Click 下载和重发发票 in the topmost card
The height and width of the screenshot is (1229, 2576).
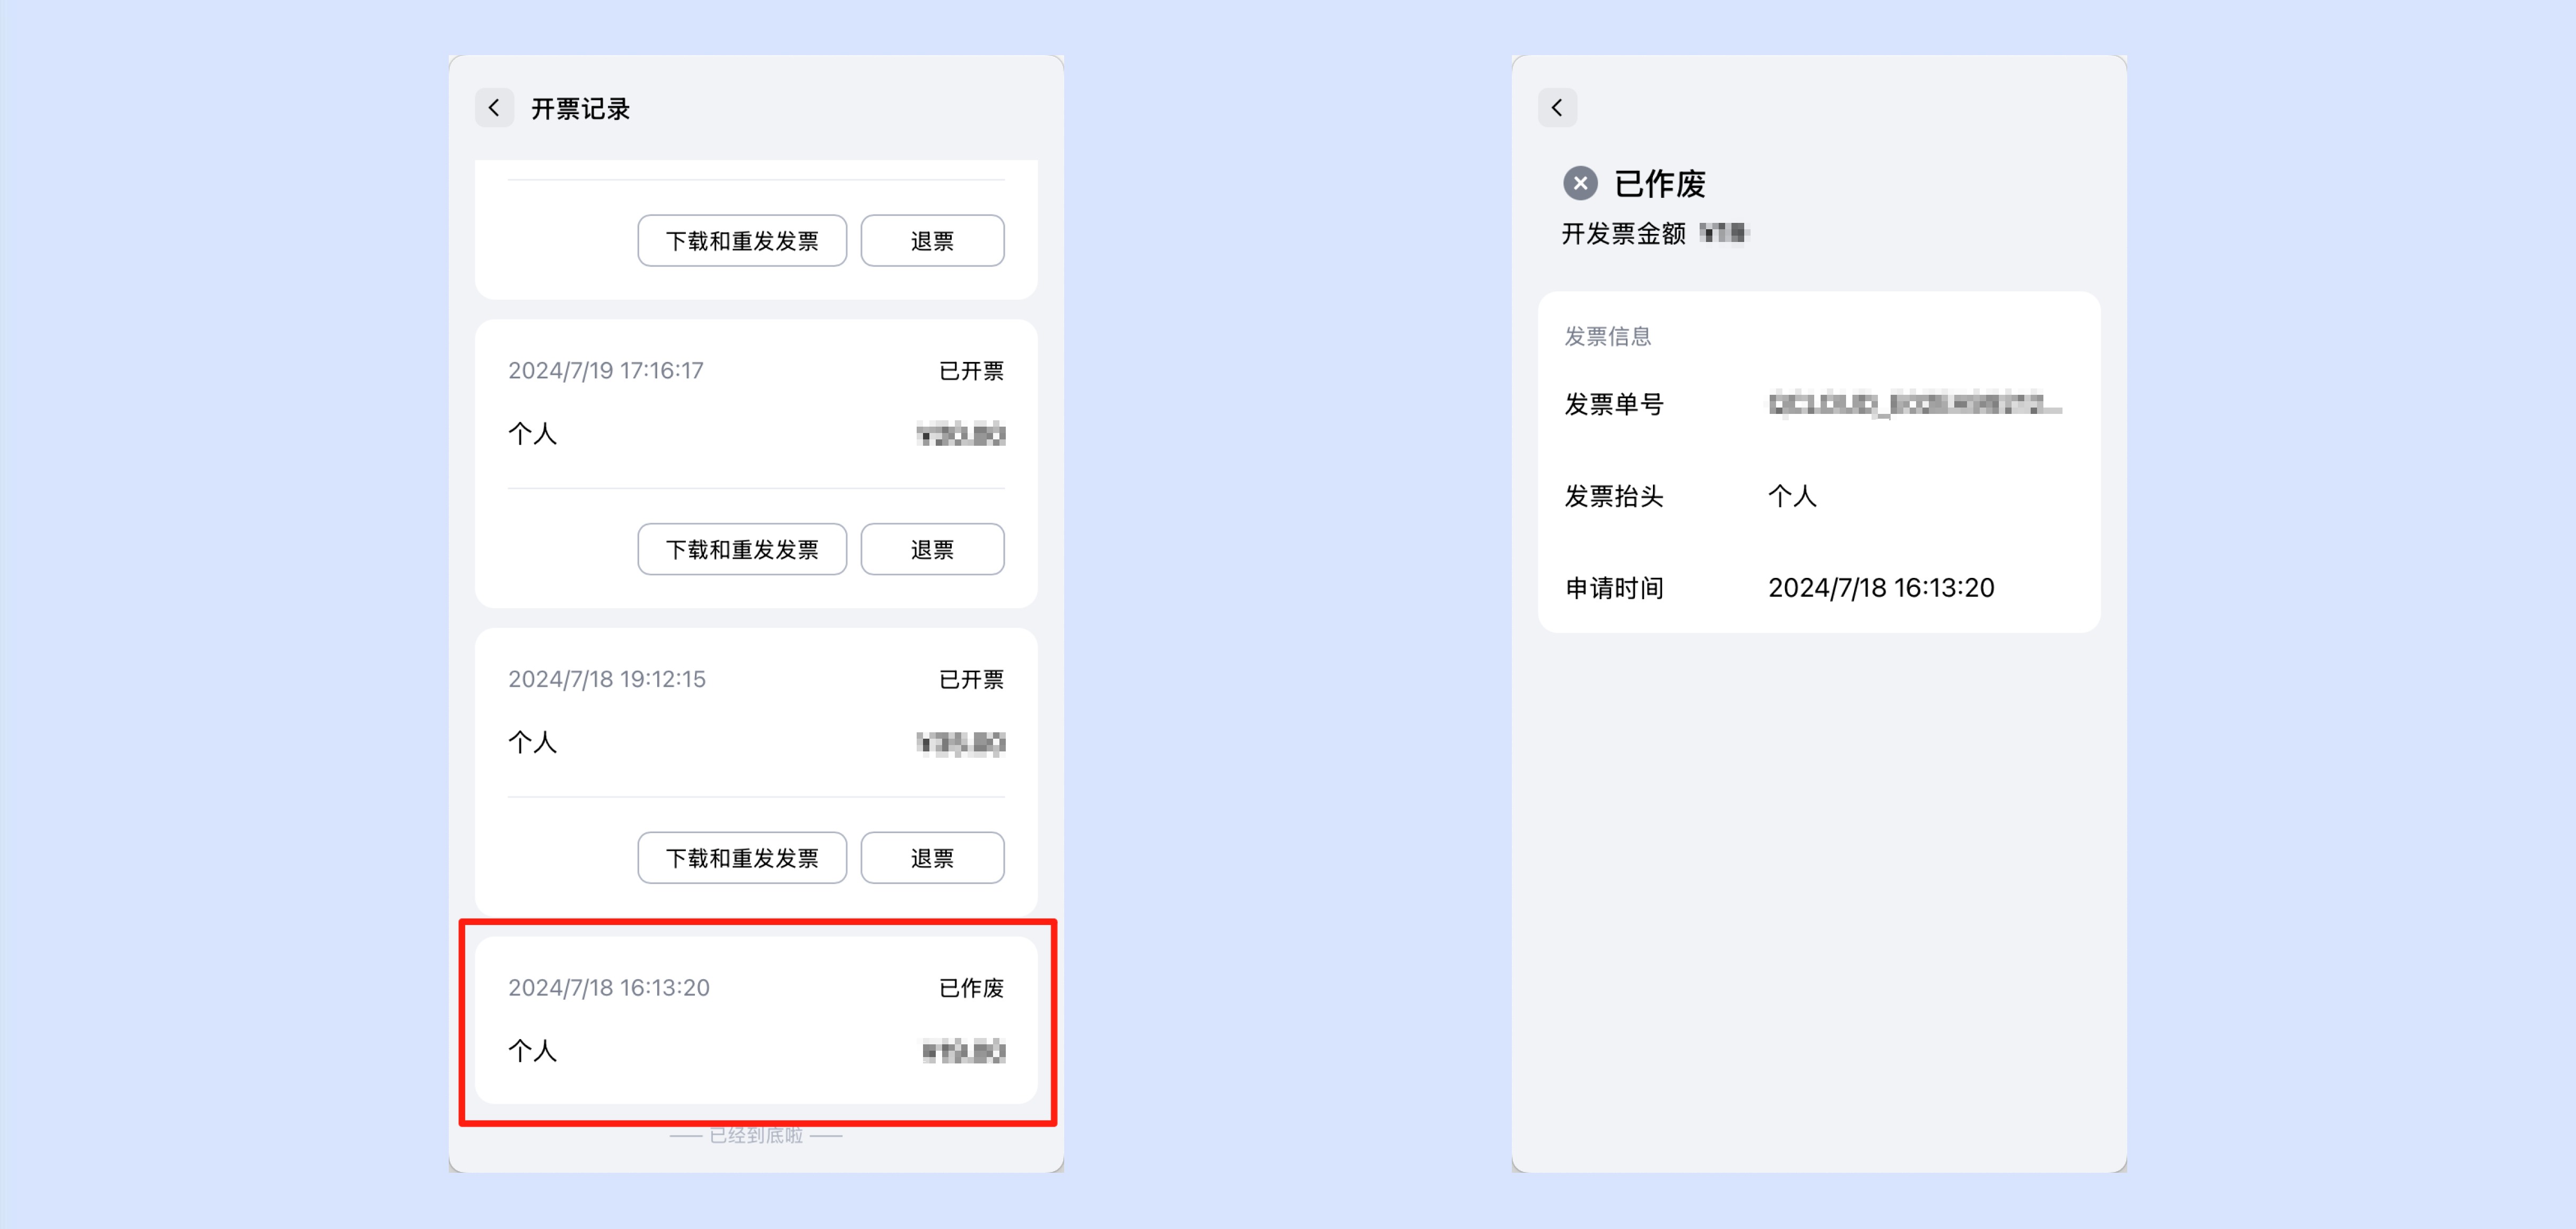coord(742,241)
